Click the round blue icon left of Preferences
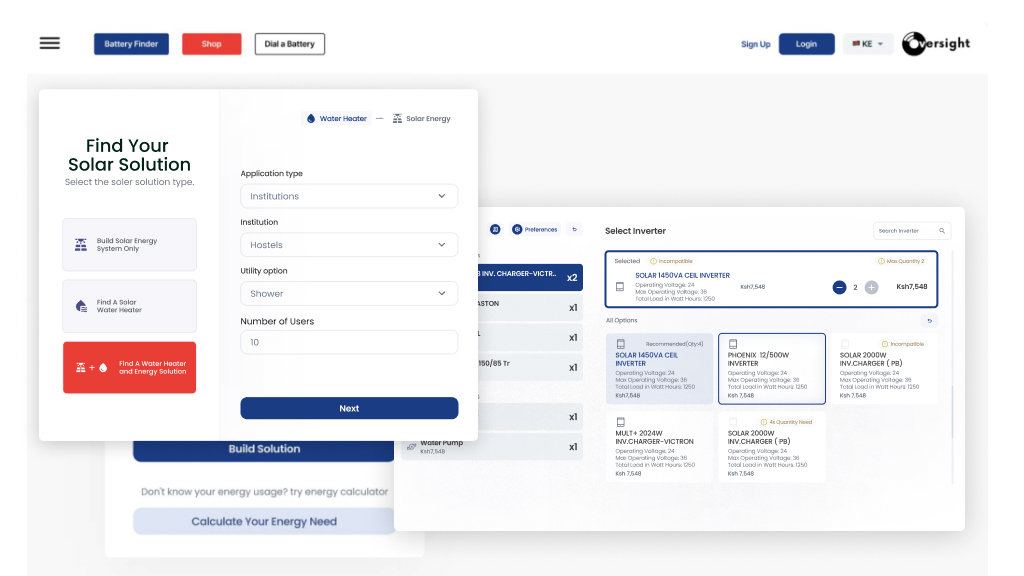 (x=495, y=230)
